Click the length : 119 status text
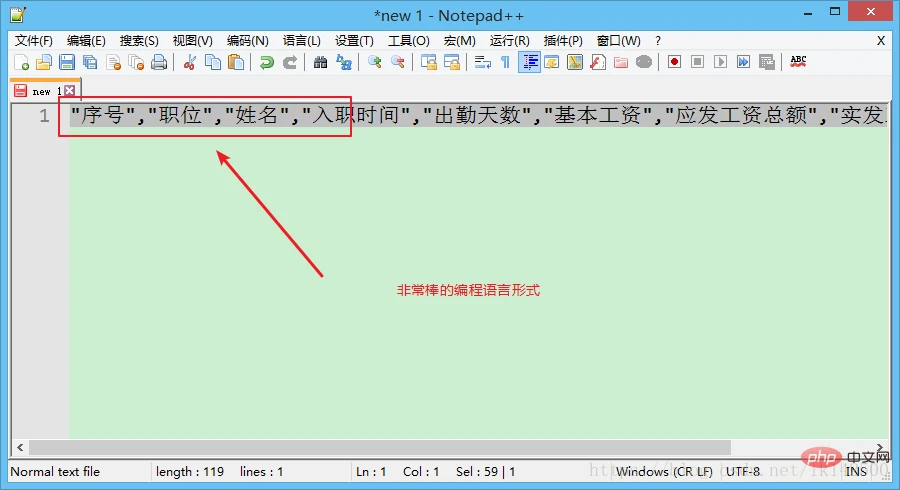The height and width of the screenshot is (490, 900). tap(189, 472)
